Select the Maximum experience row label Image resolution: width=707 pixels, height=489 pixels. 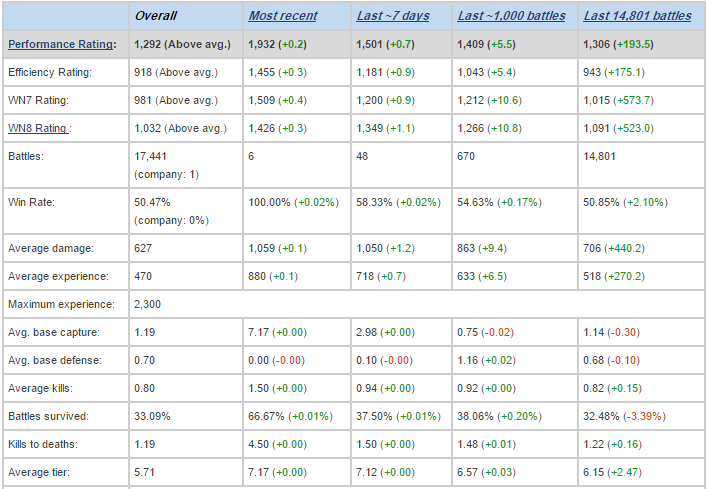point(61,304)
